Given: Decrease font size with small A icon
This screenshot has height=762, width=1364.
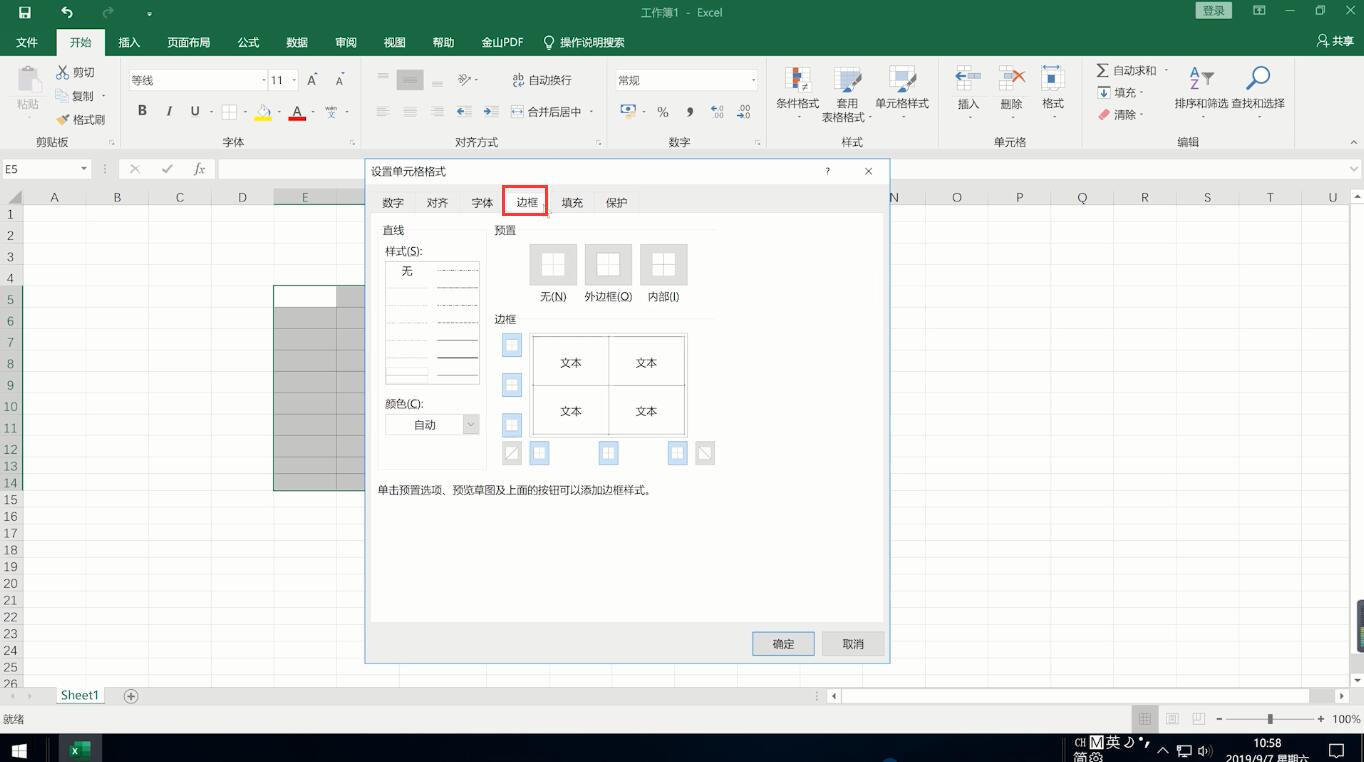Looking at the screenshot, I should (x=340, y=80).
